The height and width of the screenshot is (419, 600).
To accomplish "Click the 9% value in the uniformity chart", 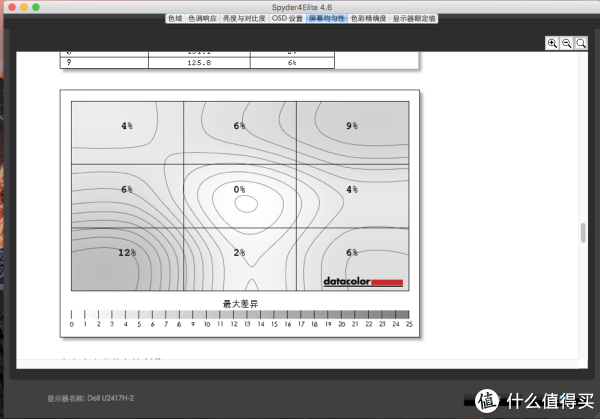I will pos(352,126).
